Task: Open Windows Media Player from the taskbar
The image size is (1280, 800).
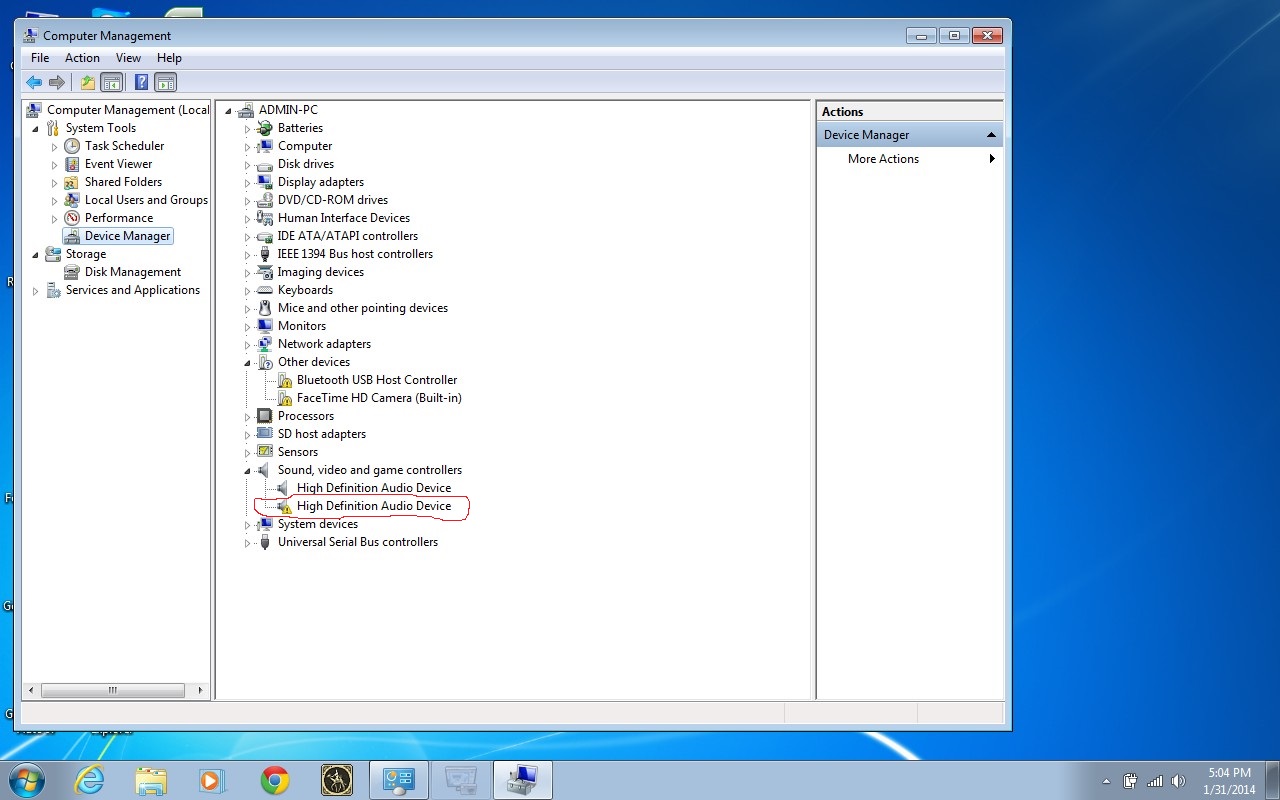Action: [213, 780]
